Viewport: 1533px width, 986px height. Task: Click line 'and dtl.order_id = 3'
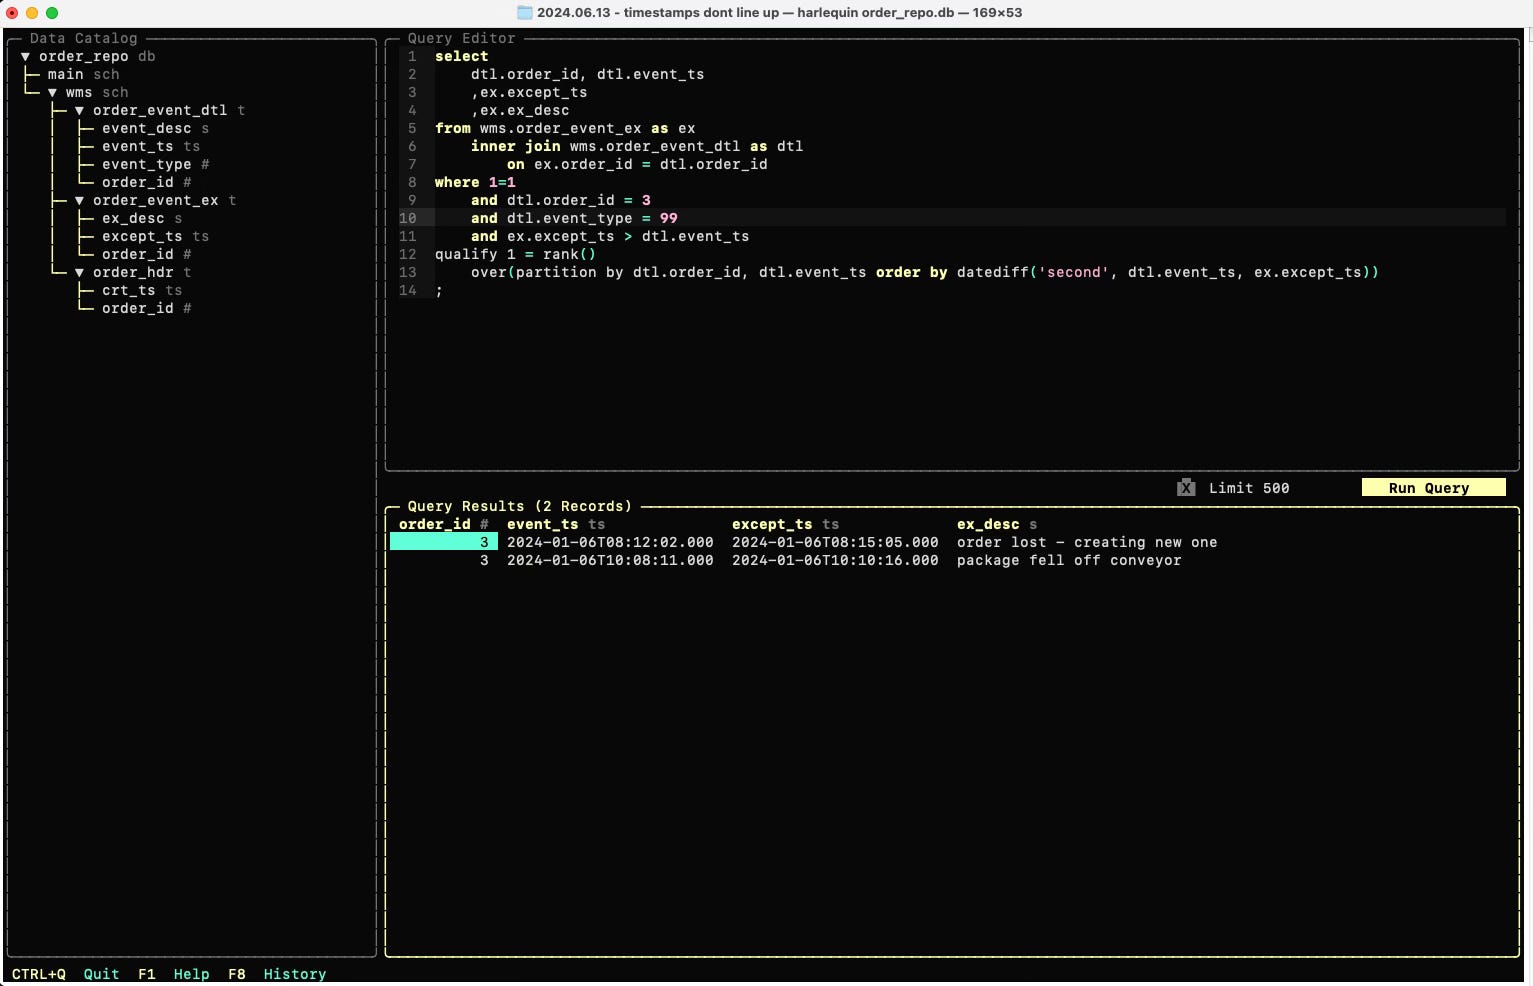click(x=561, y=201)
